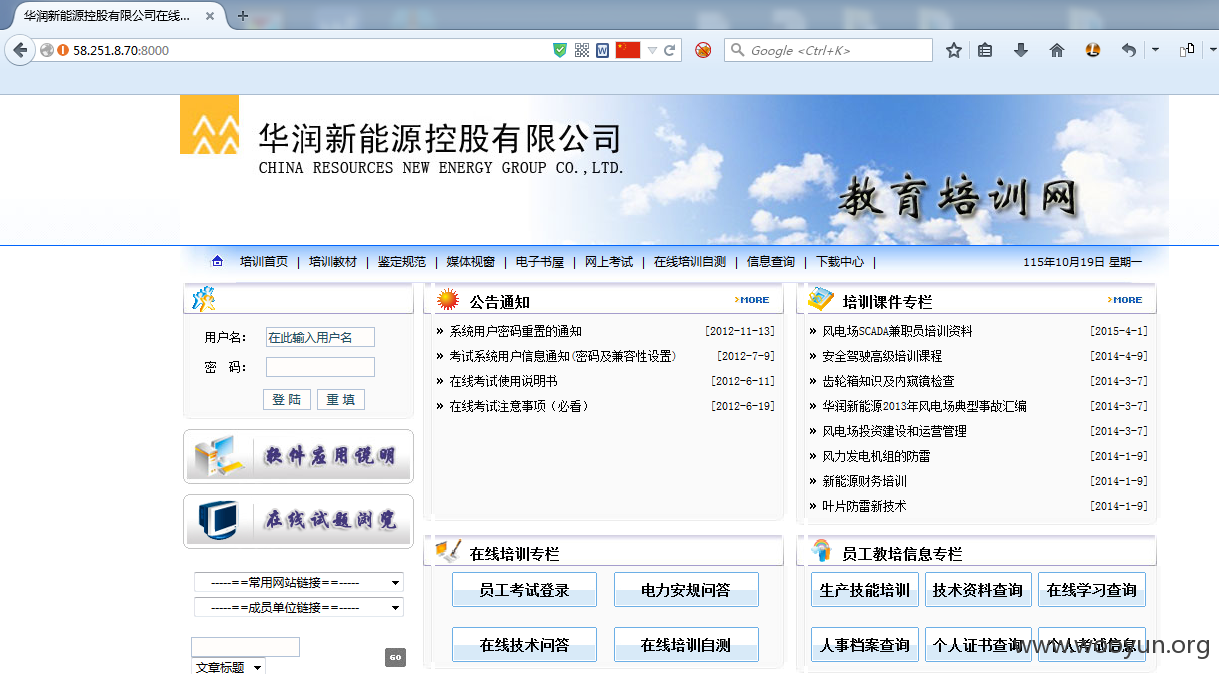This screenshot has width=1219, height=674.
Task: Click the 重填 reset button
Action: (341, 399)
